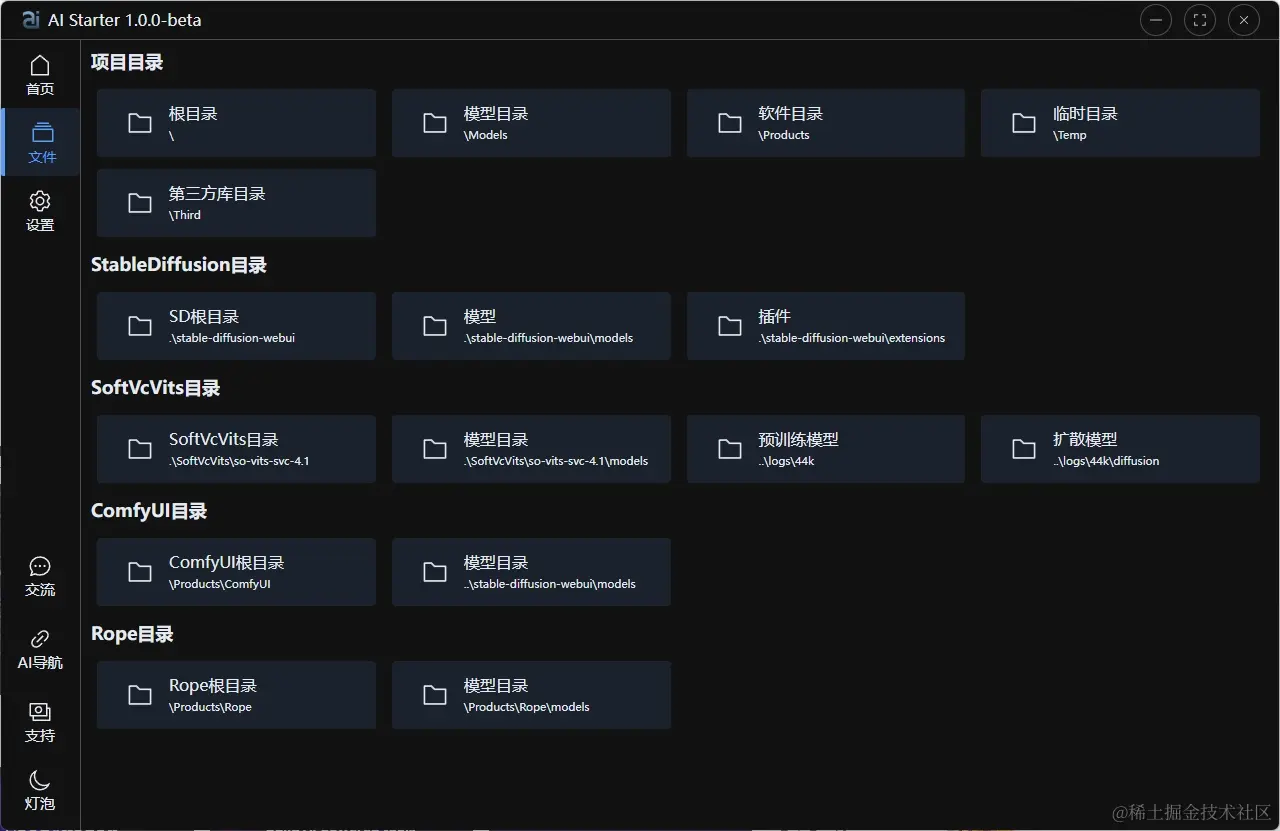Click the AI Starter 1.0.0-beta title text

tap(125, 20)
